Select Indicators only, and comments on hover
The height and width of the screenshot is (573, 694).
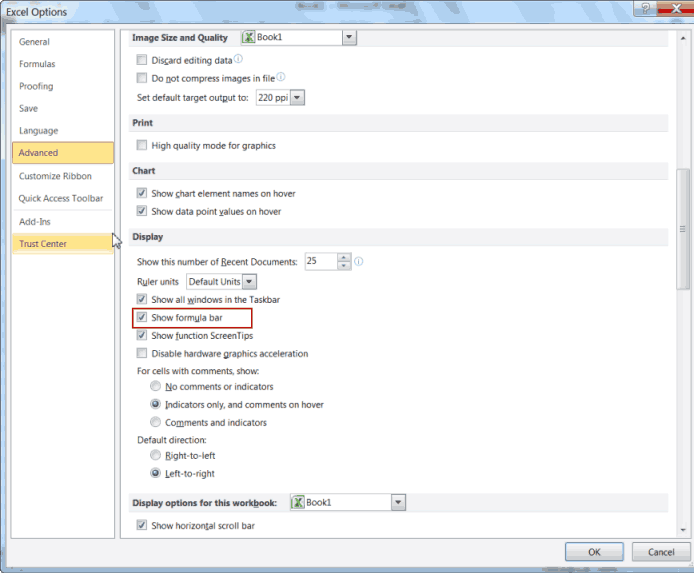[155, 404]
